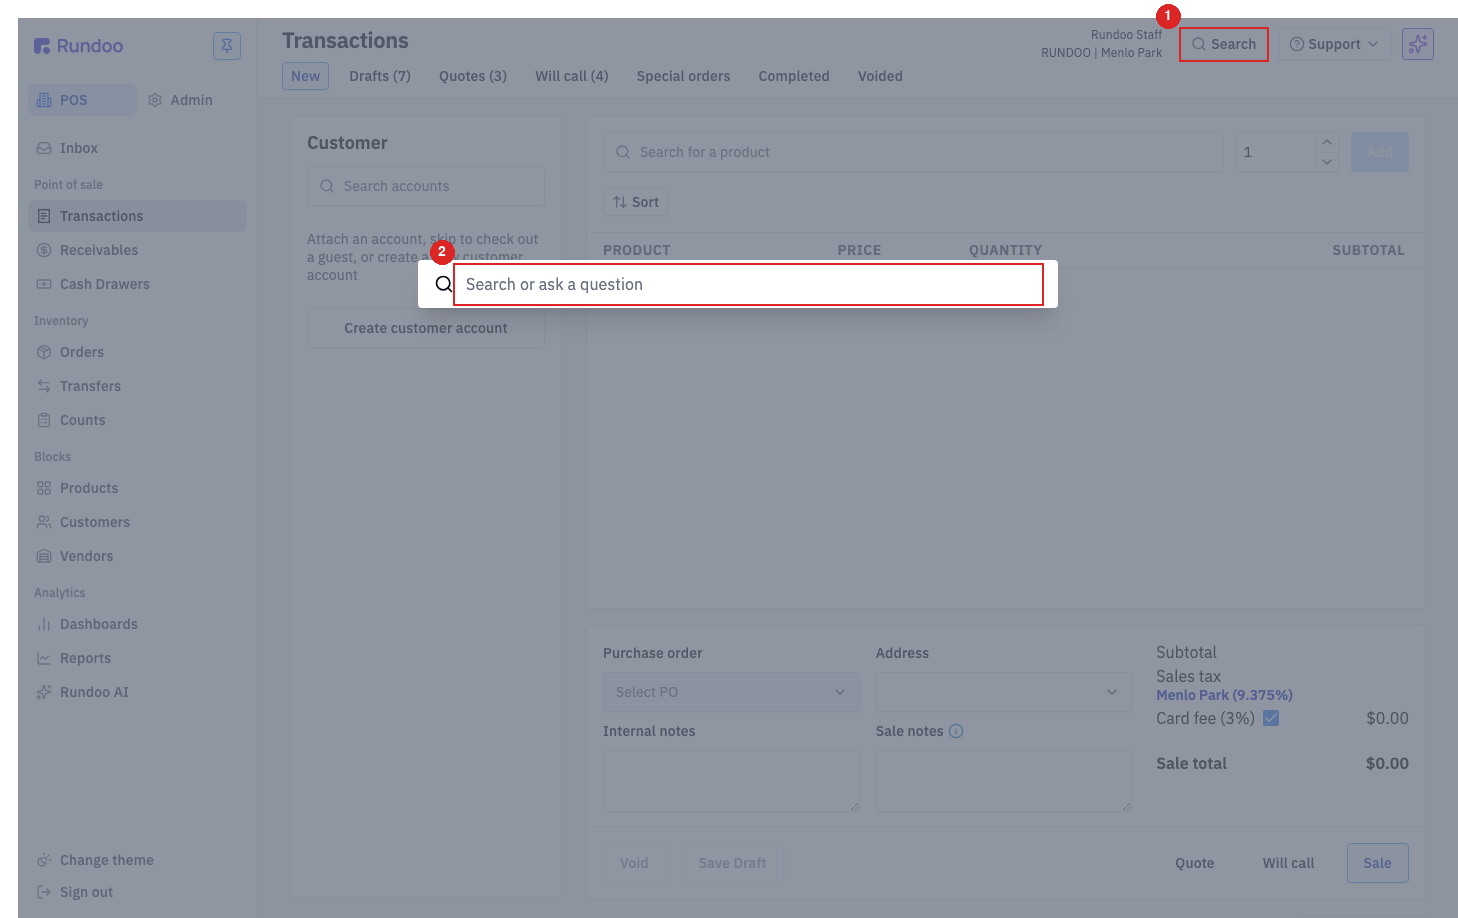The image size is (1458, 918).
Task: Decrease quantity with the down arrow
Action: click(1327, 162)
